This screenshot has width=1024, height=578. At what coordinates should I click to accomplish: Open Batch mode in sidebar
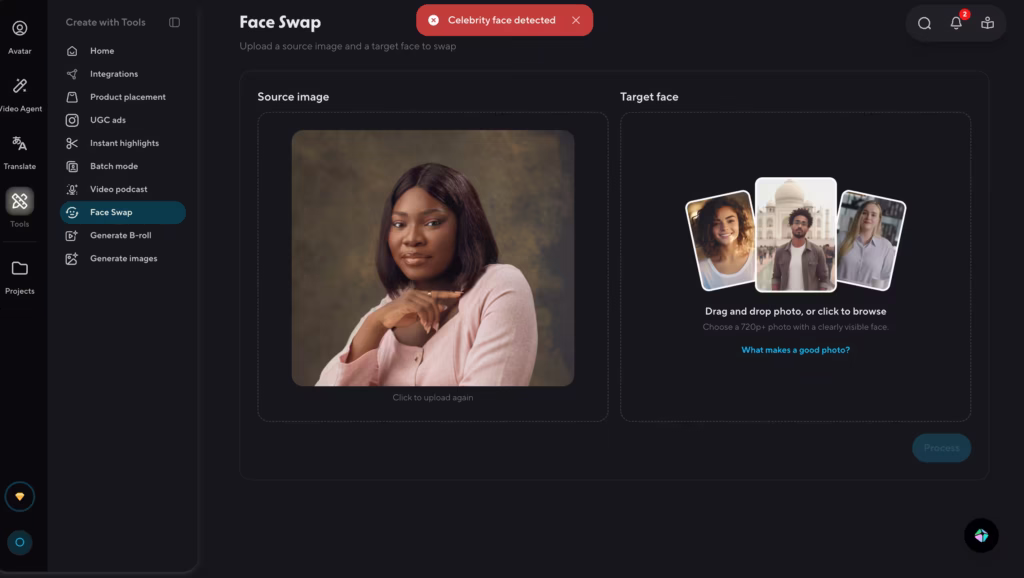[114, 166]
